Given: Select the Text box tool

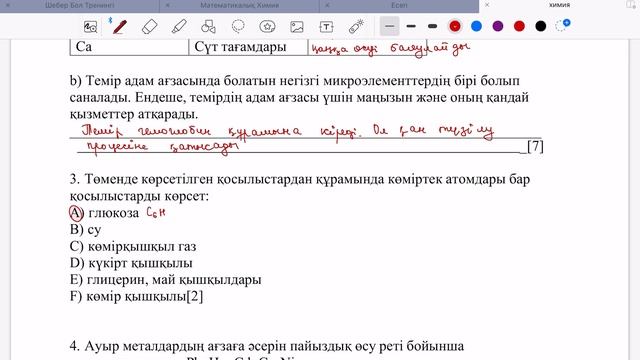Looking at the screenshot, I should pos(326,27).
